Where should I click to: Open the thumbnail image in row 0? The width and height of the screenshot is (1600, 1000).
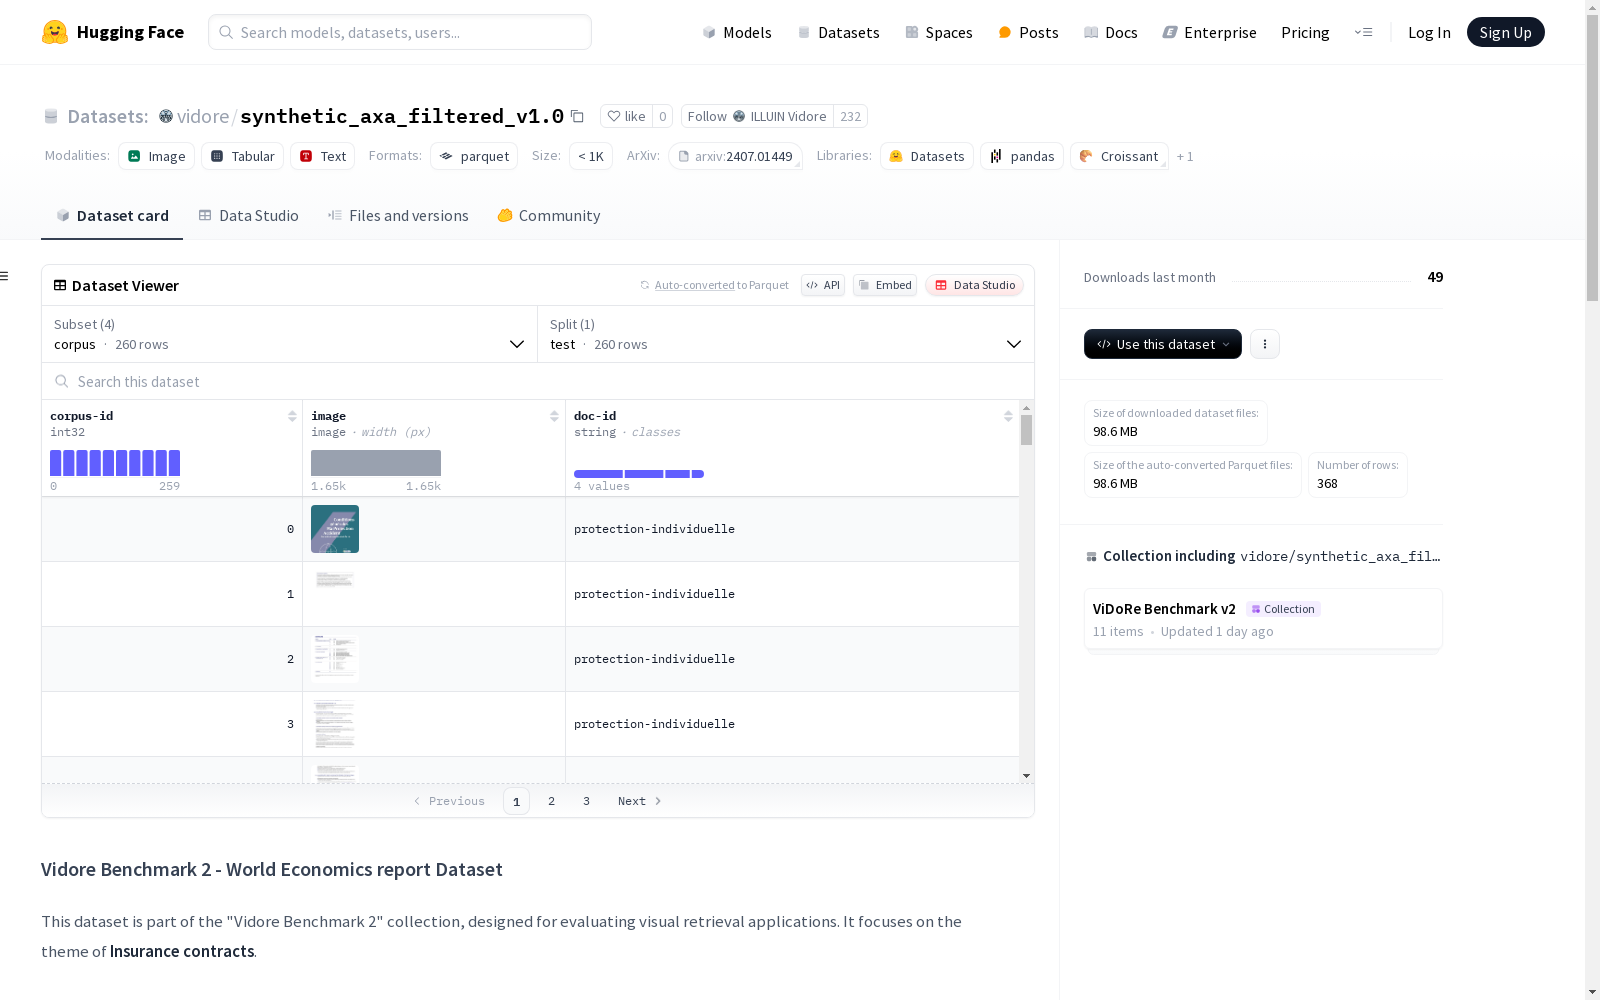pos(335,529)
